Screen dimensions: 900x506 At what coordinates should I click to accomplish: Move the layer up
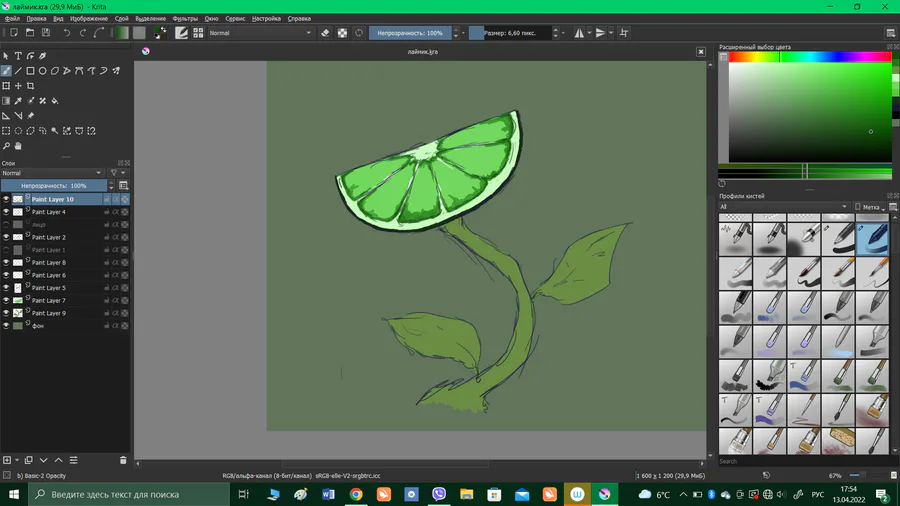click(59, 460)
